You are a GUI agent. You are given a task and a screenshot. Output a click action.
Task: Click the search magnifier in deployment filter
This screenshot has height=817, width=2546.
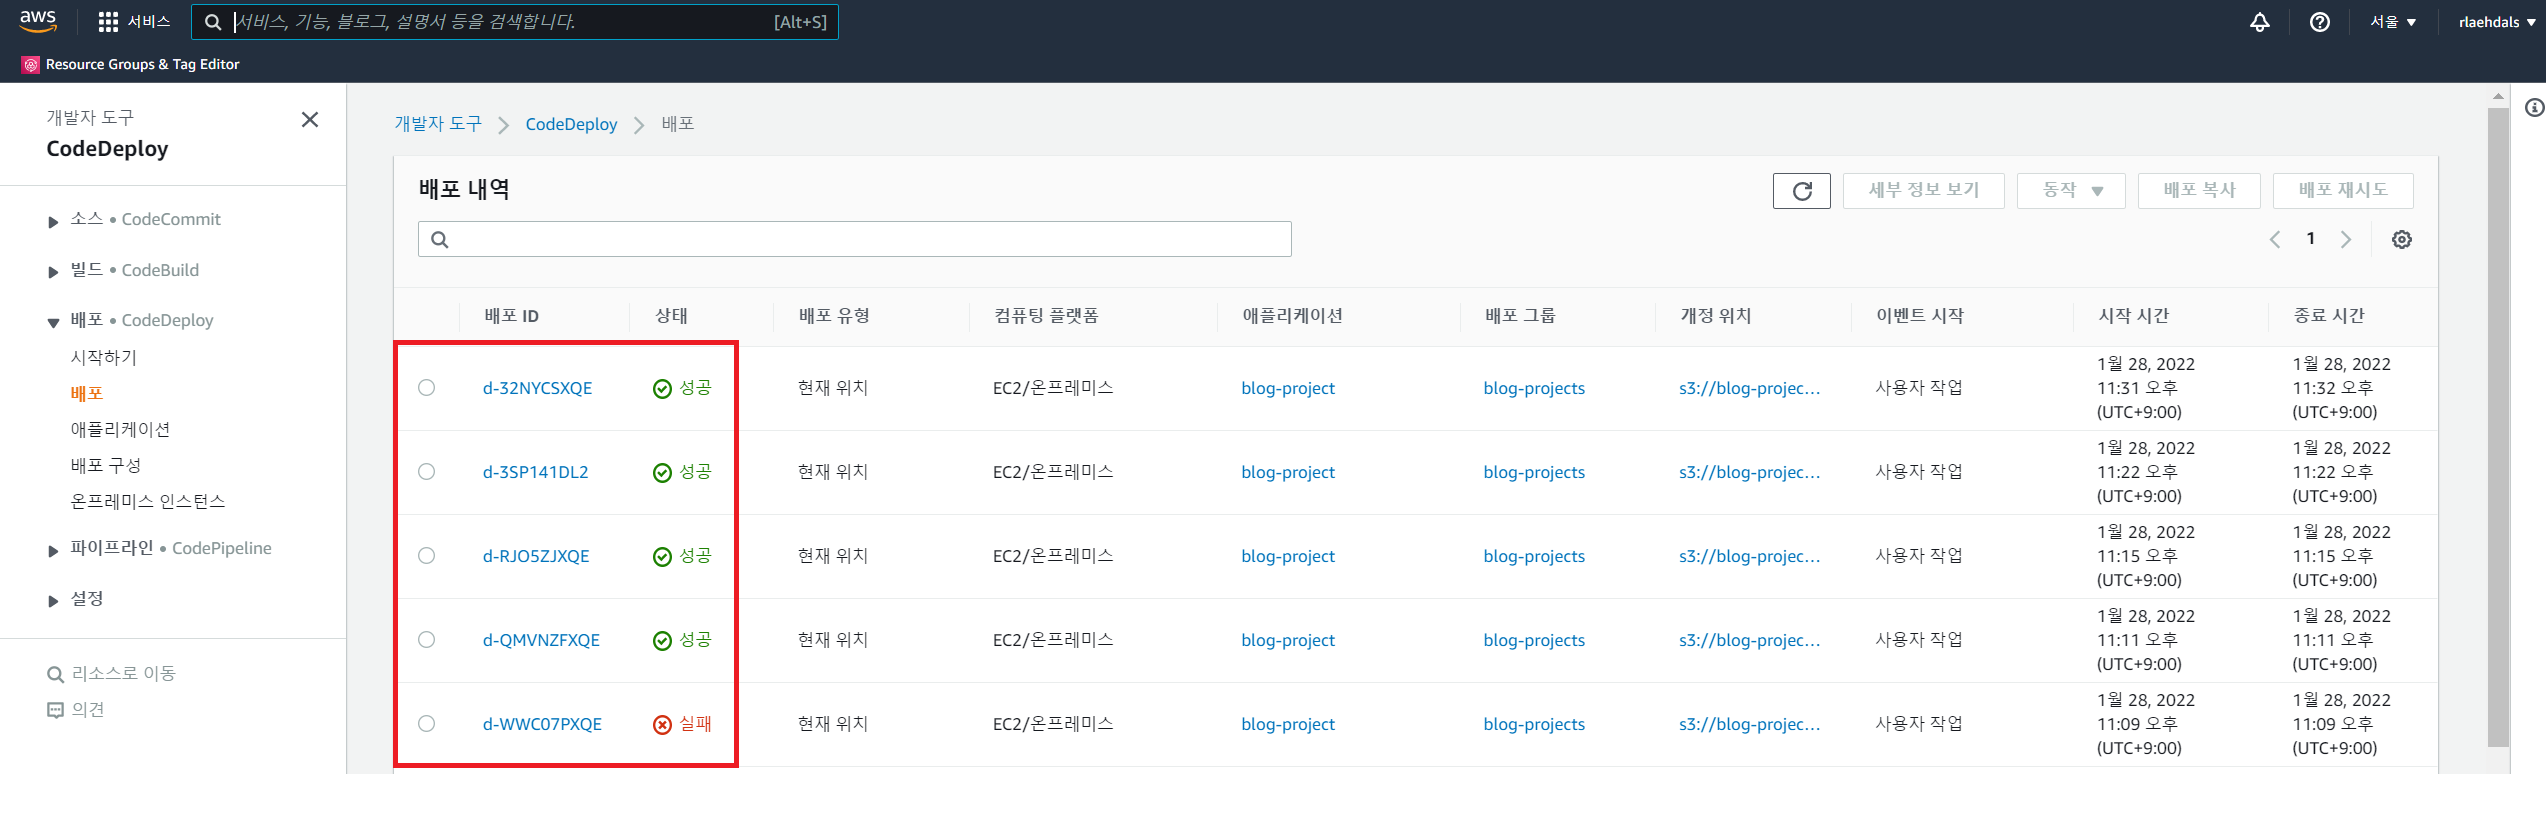[440, 239]
